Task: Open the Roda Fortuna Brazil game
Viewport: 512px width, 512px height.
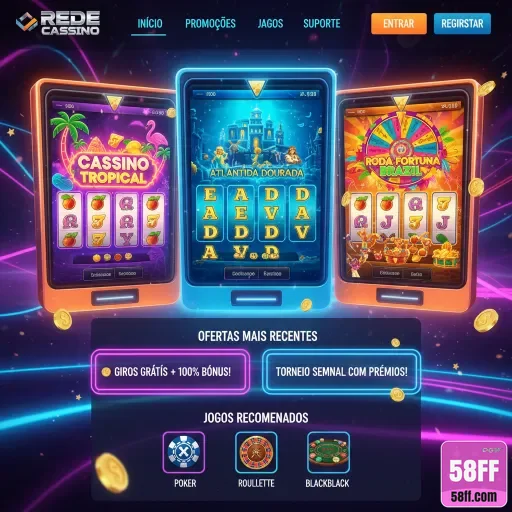Action: click(405, 195)
